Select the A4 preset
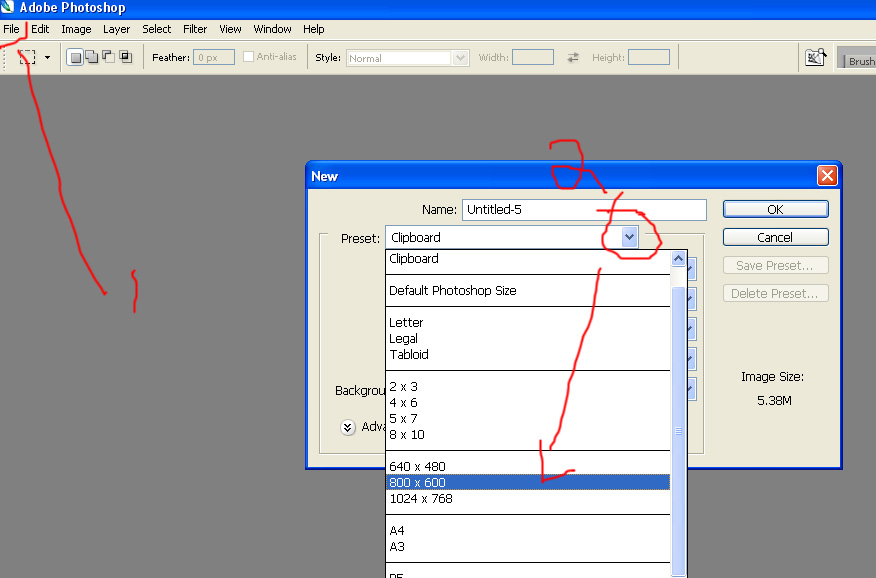 pos(528,531)
